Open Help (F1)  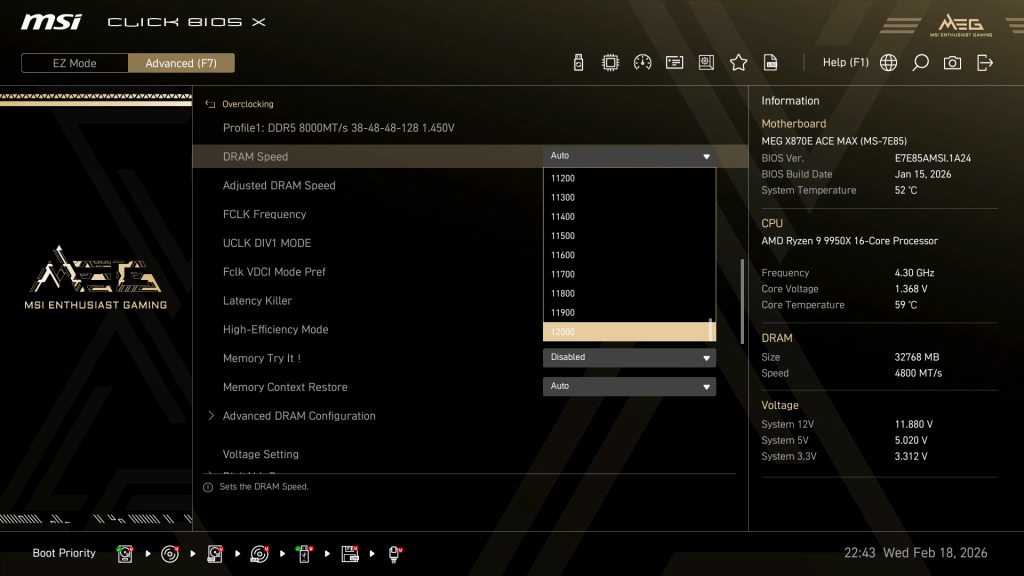845,63
